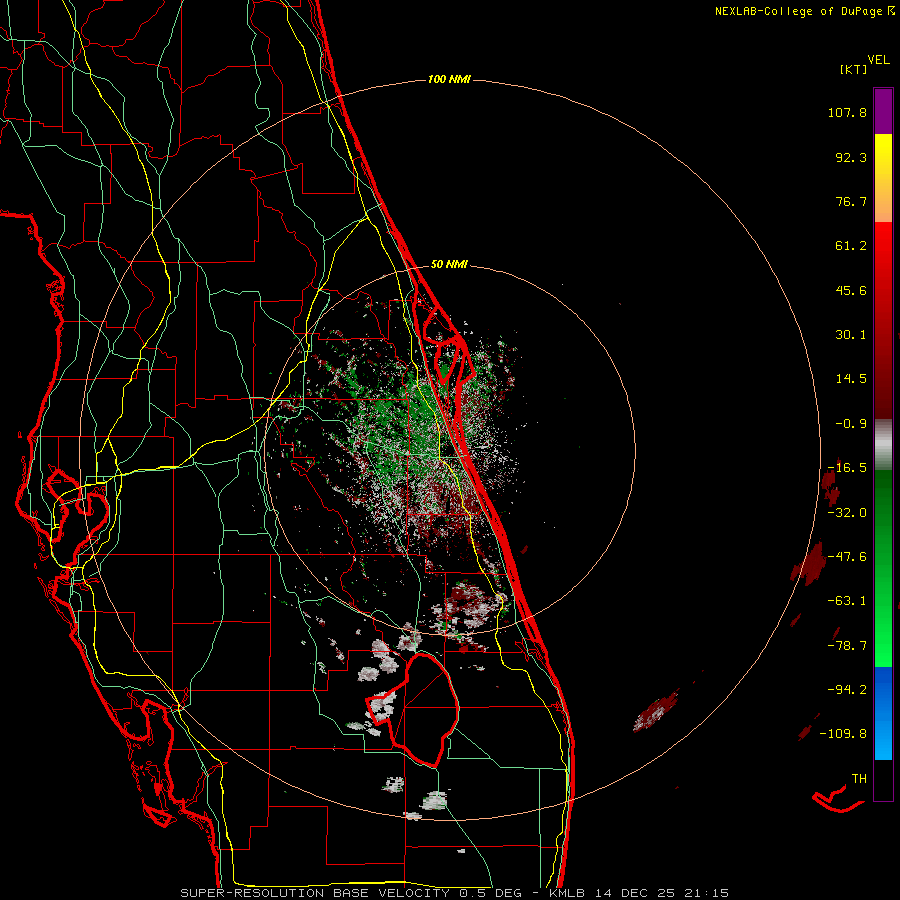Click the VEL legend heading
The height and width of the screenshot is (900, 900).
pos(878,60)
